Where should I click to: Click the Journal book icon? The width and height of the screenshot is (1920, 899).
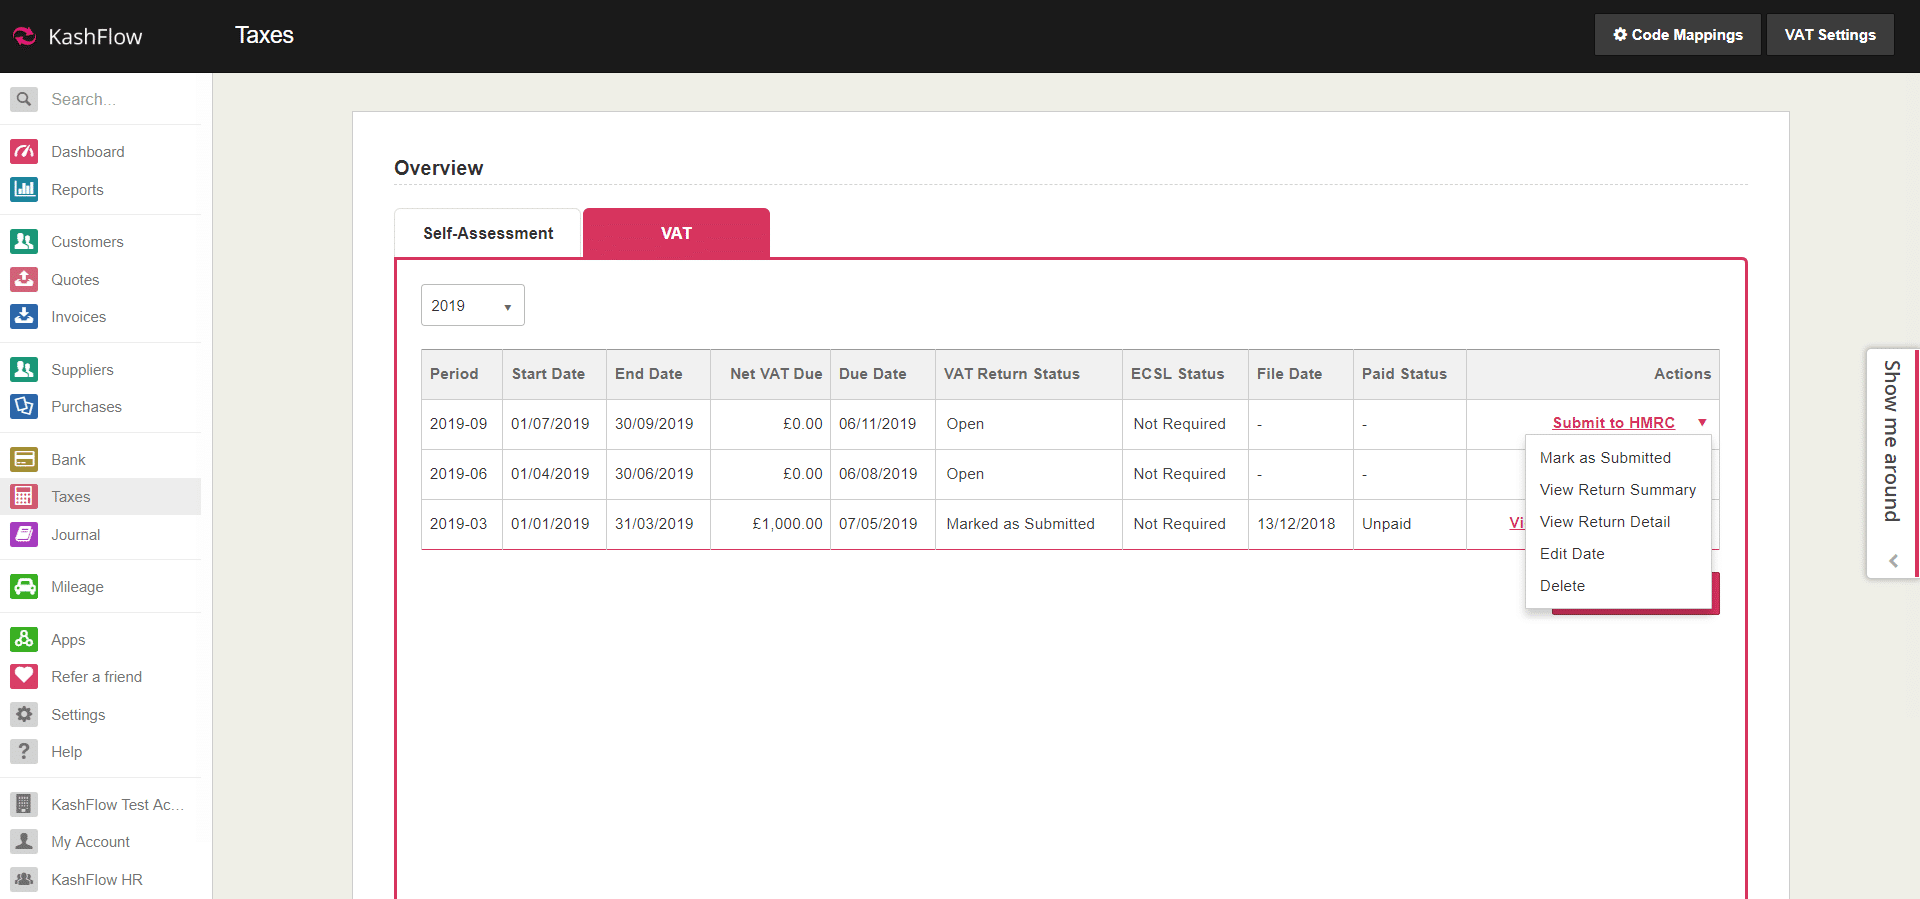tap(24, 534)
